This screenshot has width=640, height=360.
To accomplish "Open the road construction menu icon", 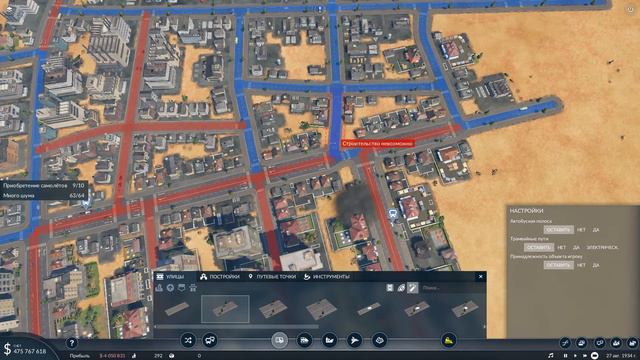I will pyautogui.click(x=280, y=340).
